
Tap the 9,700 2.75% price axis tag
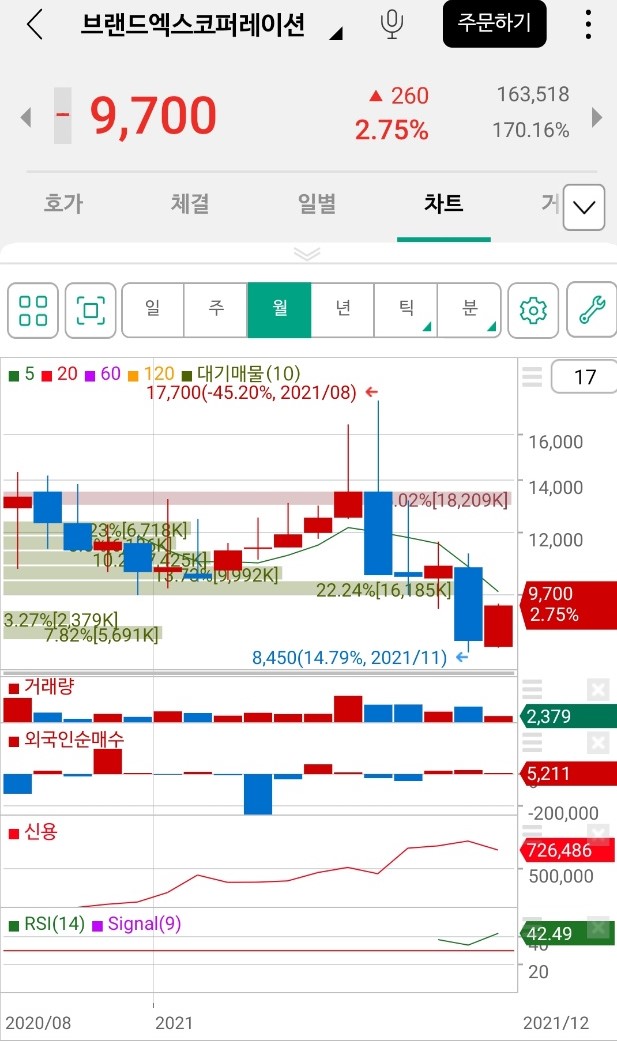coord(569,604)
